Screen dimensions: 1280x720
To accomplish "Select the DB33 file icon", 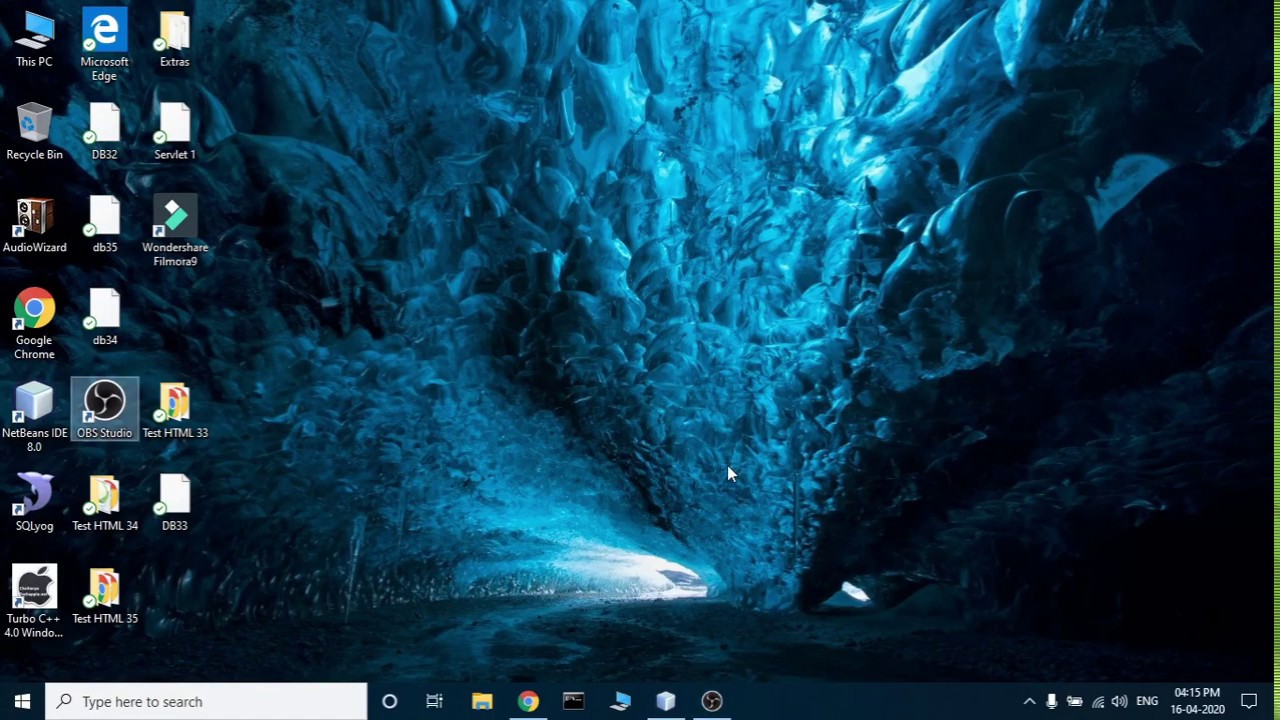I will coord(174,504).
